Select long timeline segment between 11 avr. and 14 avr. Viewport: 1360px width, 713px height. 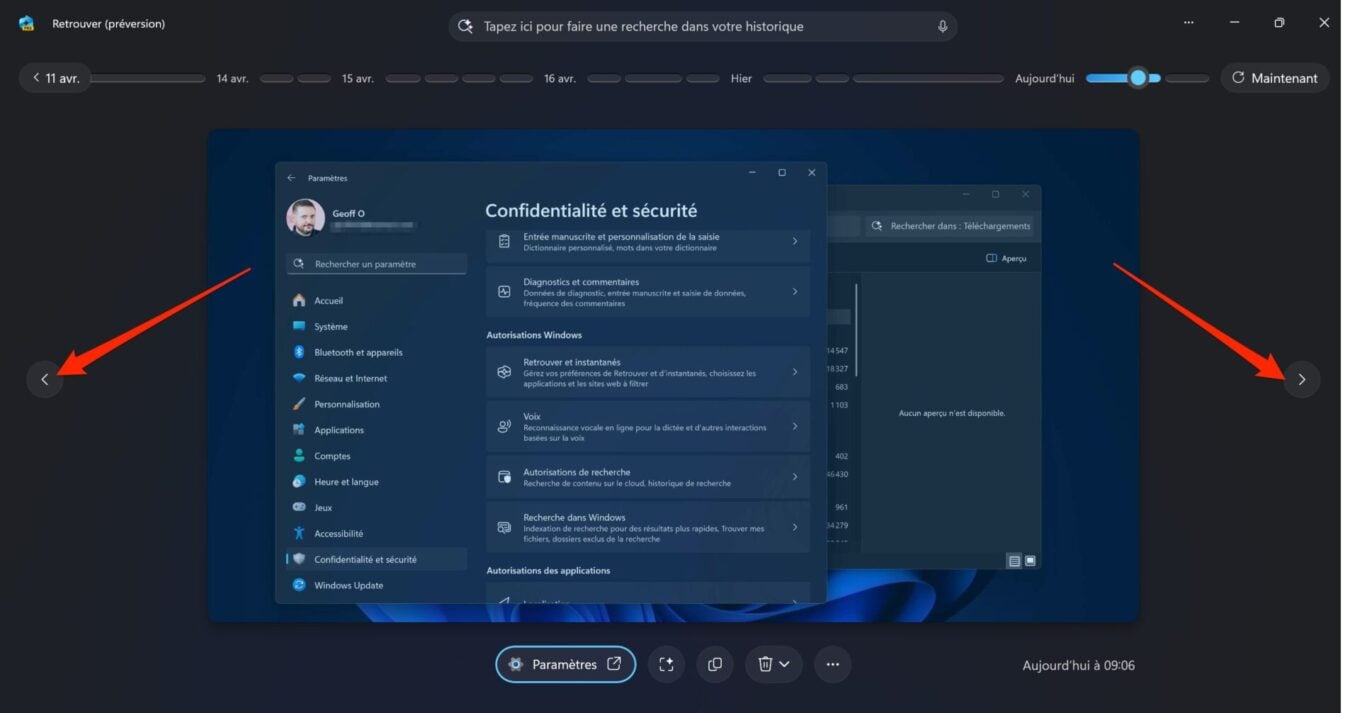[x=147, y=78]
